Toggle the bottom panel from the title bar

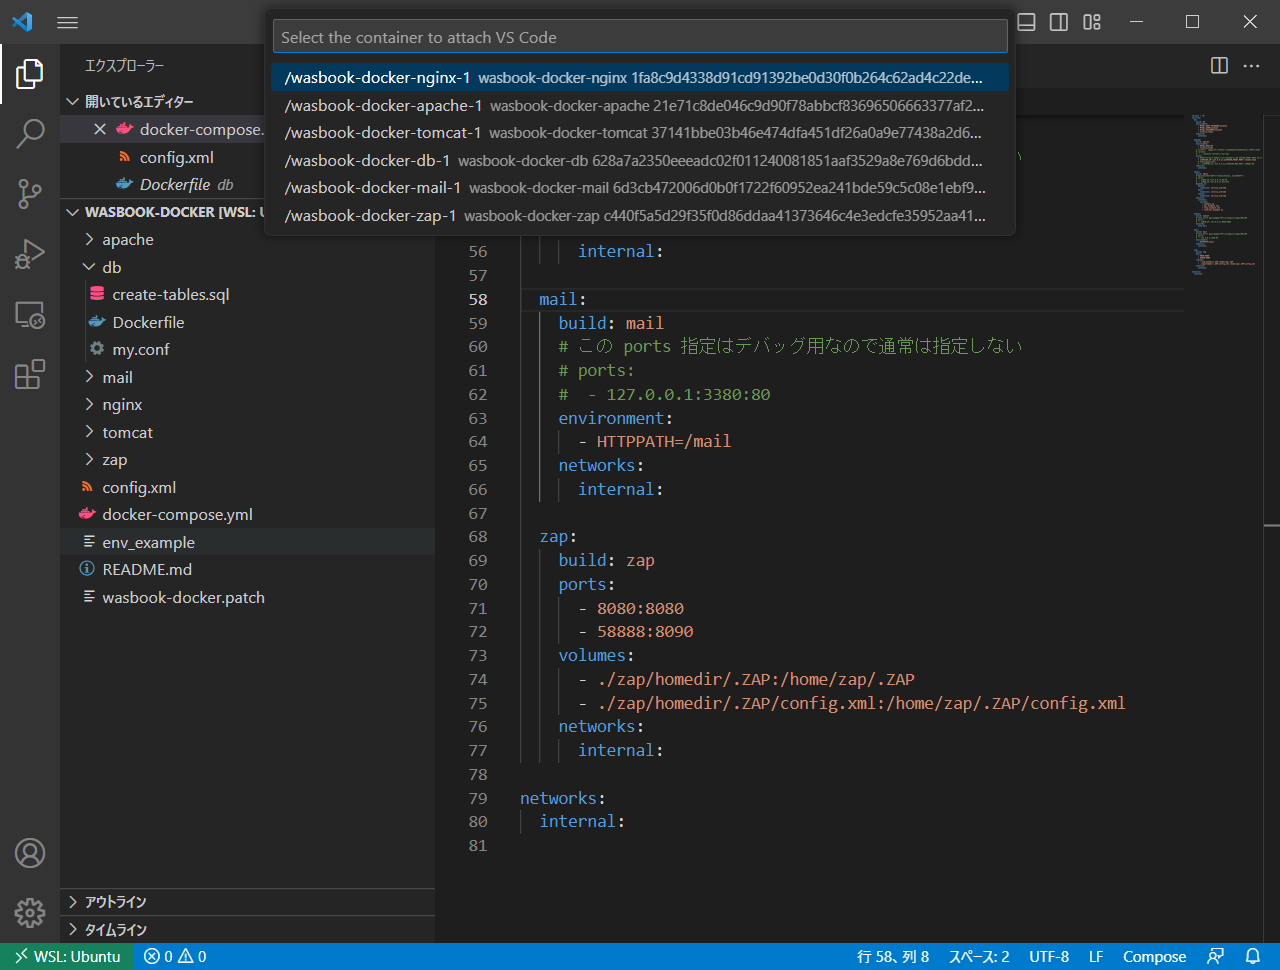(1026, 21)
